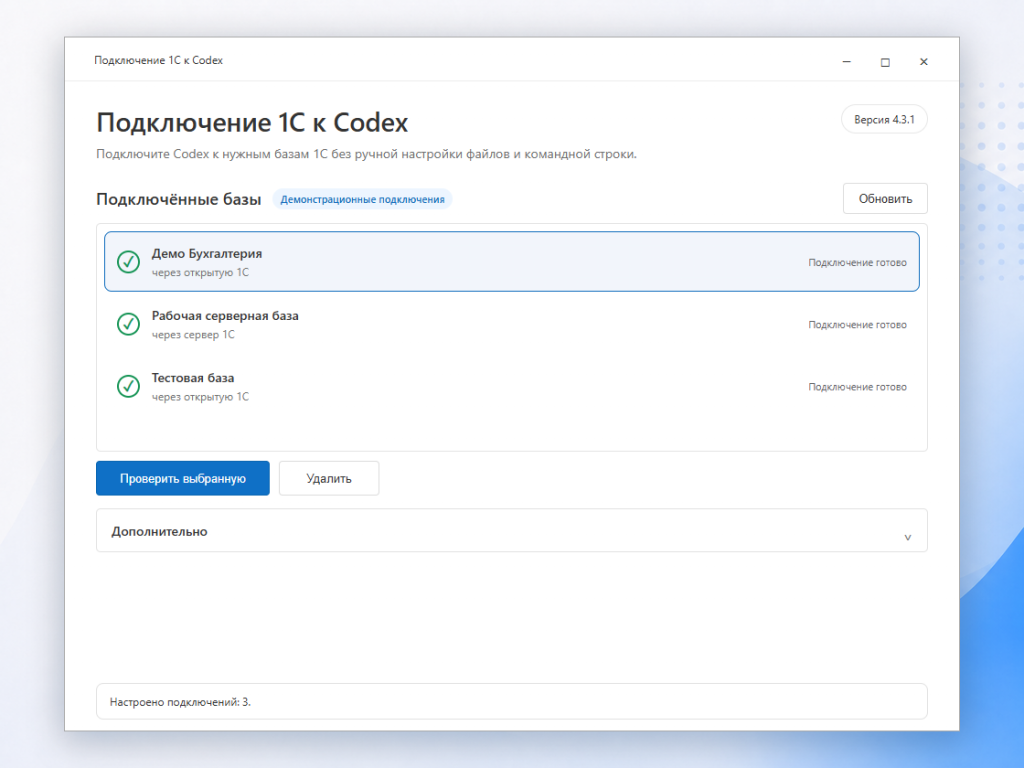
Task: Close the Подключение 1С к Codex window
Action: [923, 61]
